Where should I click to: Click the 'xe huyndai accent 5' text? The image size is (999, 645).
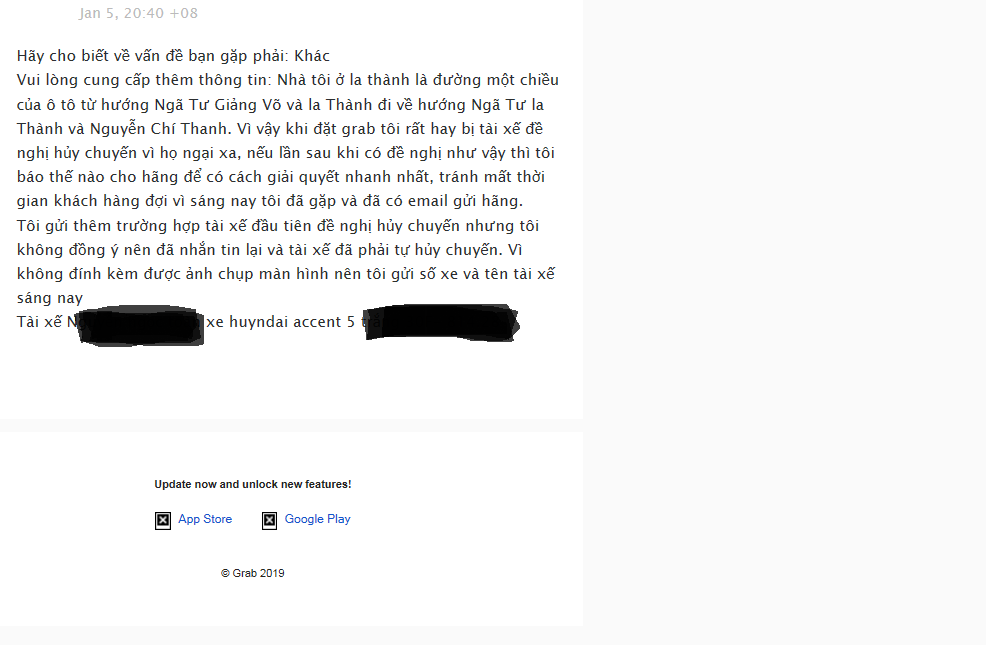point(280,322)
